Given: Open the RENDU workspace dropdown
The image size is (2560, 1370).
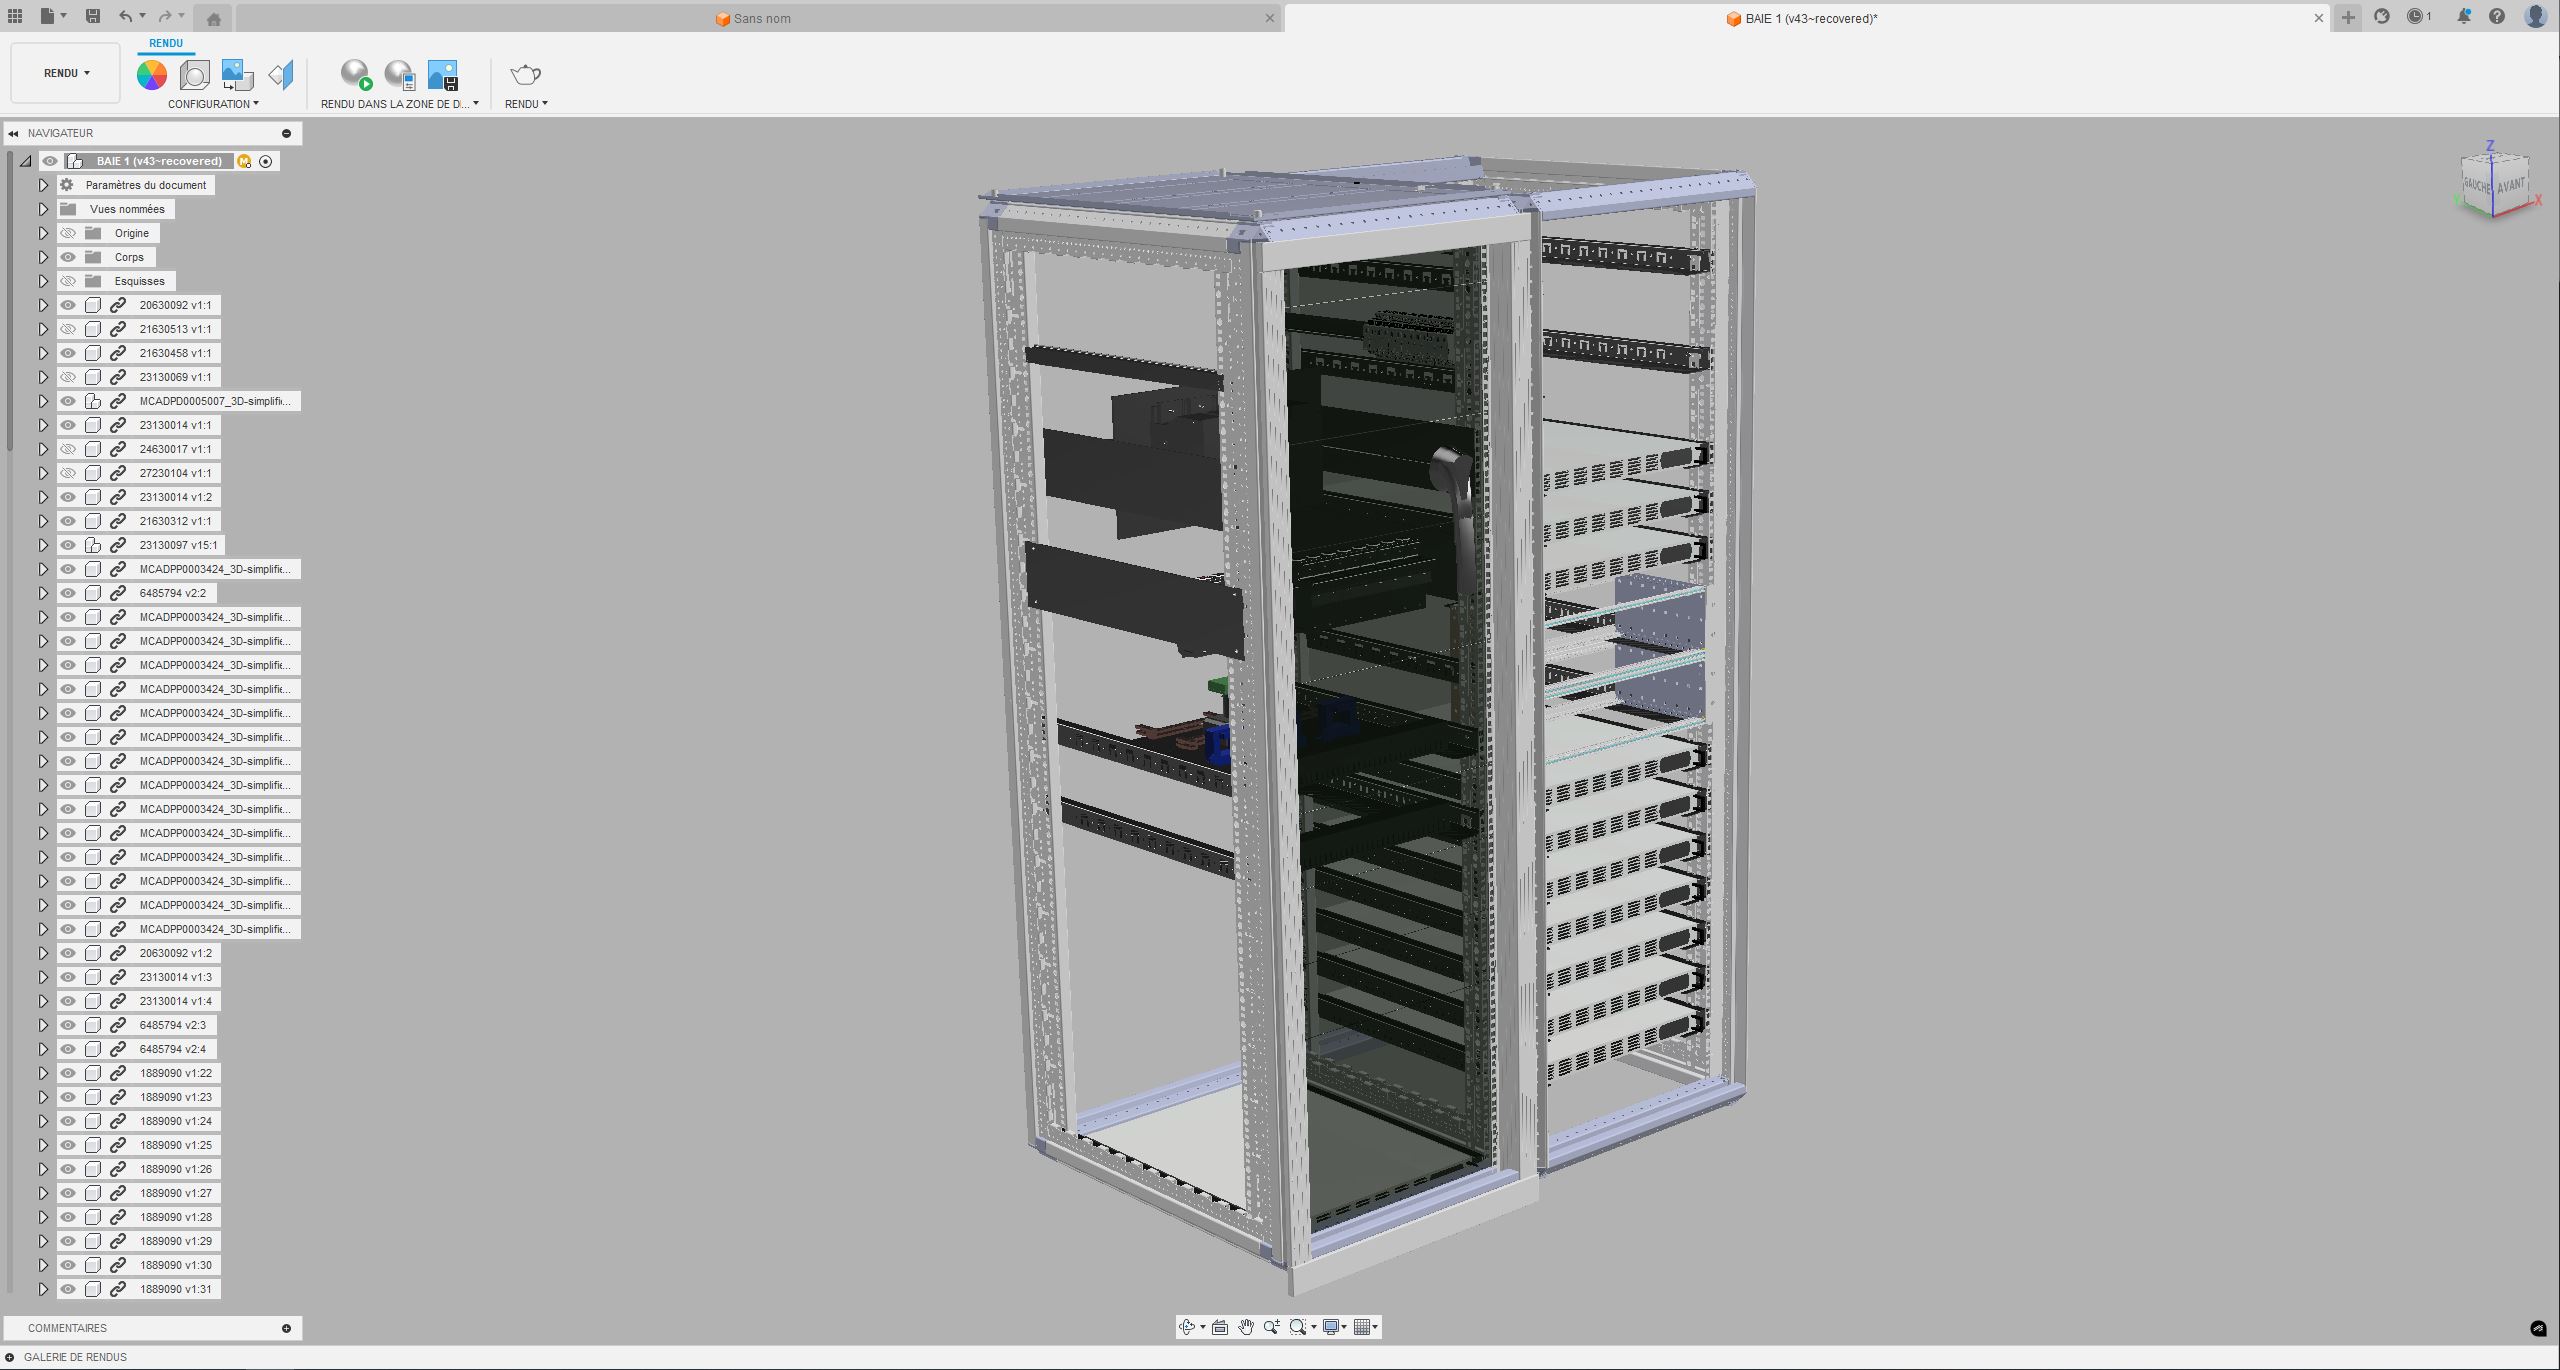Looking at the screenshot, I should click(x=66, y=73).
